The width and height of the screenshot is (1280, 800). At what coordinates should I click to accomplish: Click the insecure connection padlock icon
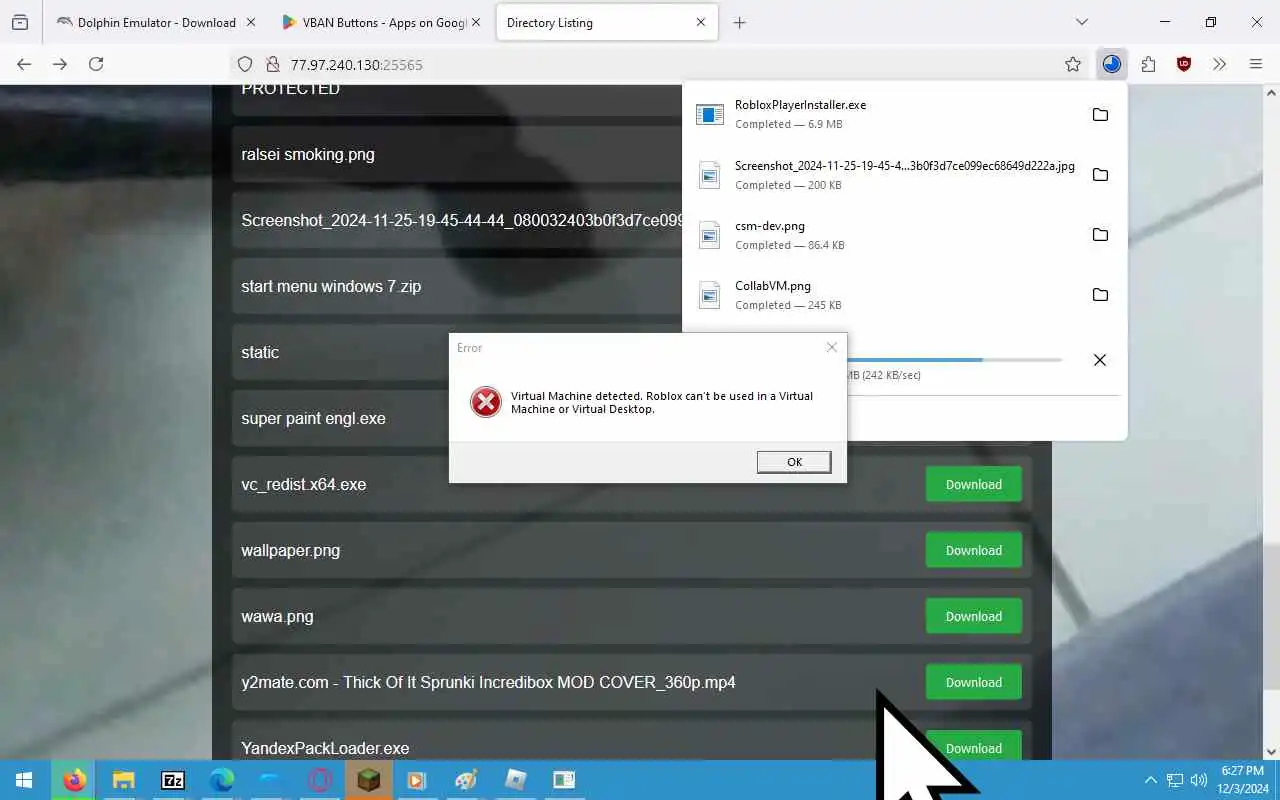pyautogui.click(x=272, y=64)
